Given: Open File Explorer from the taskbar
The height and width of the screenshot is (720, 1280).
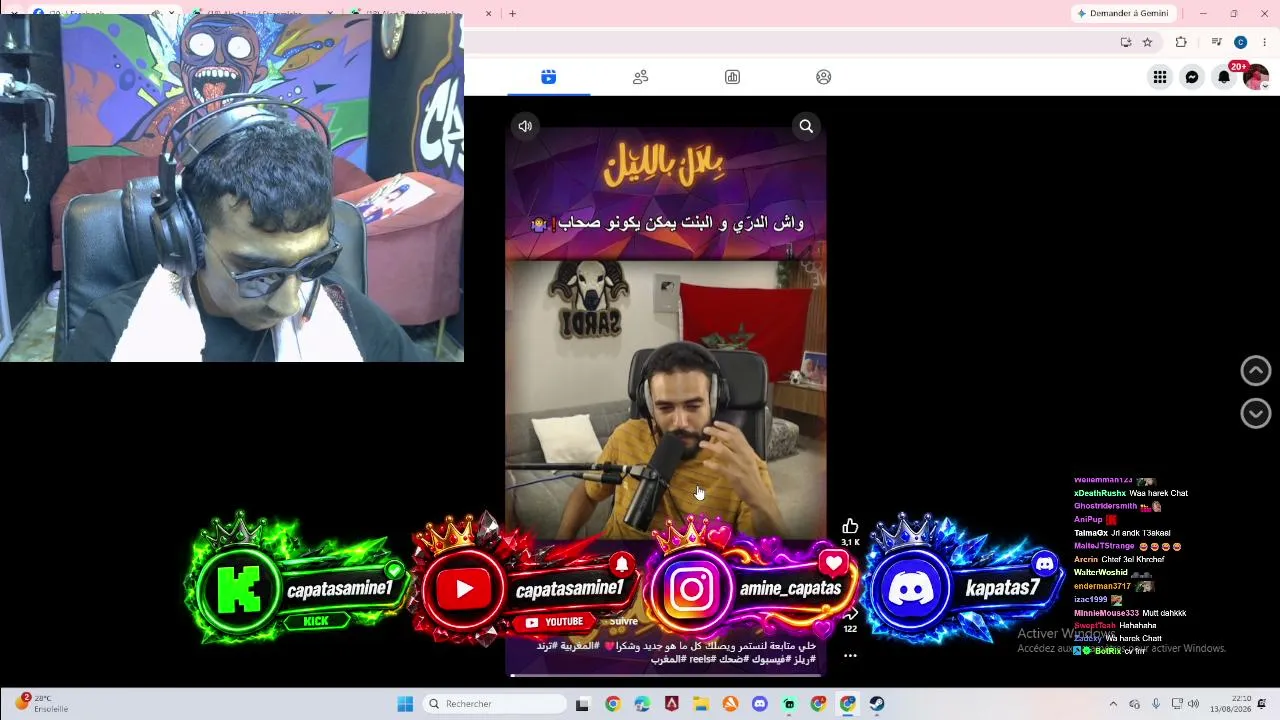Looking at the screenshot, I should pos(700,704).
